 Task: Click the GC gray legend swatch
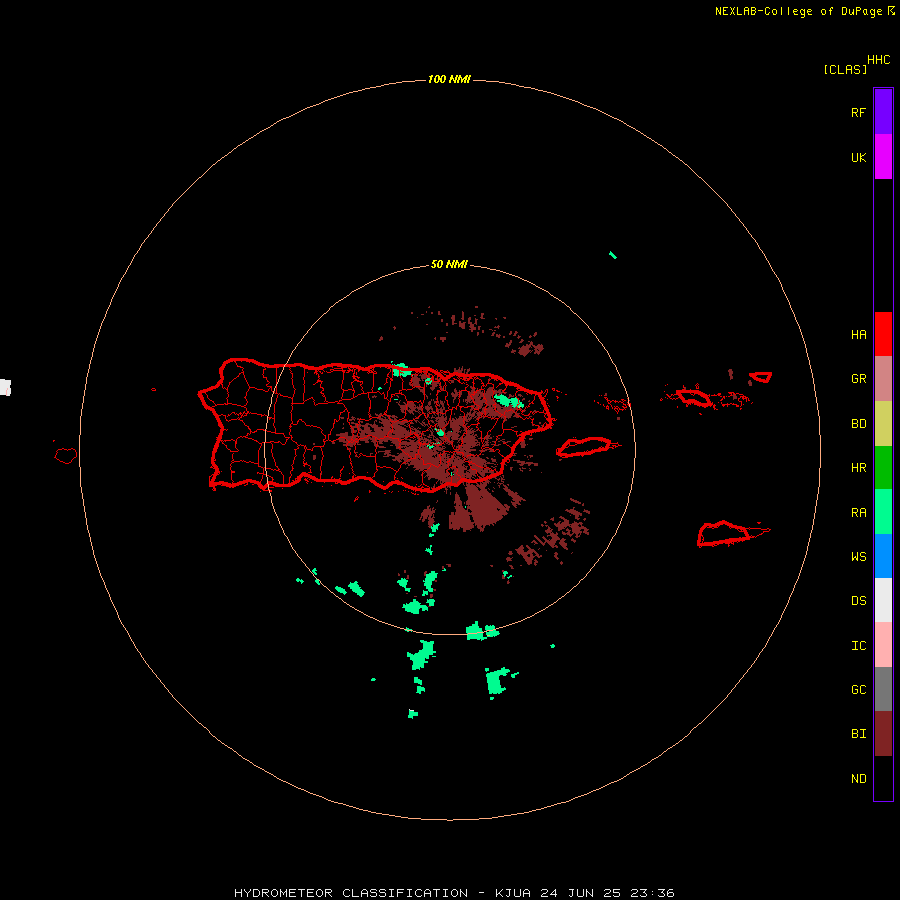(x=883, y=689)
